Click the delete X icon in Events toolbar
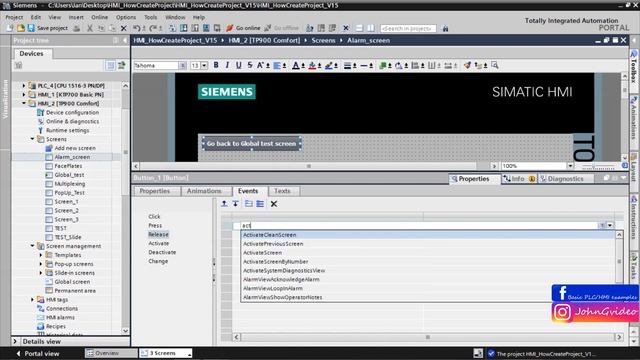This screenshot has width=640, height=360. pos(274,204)
